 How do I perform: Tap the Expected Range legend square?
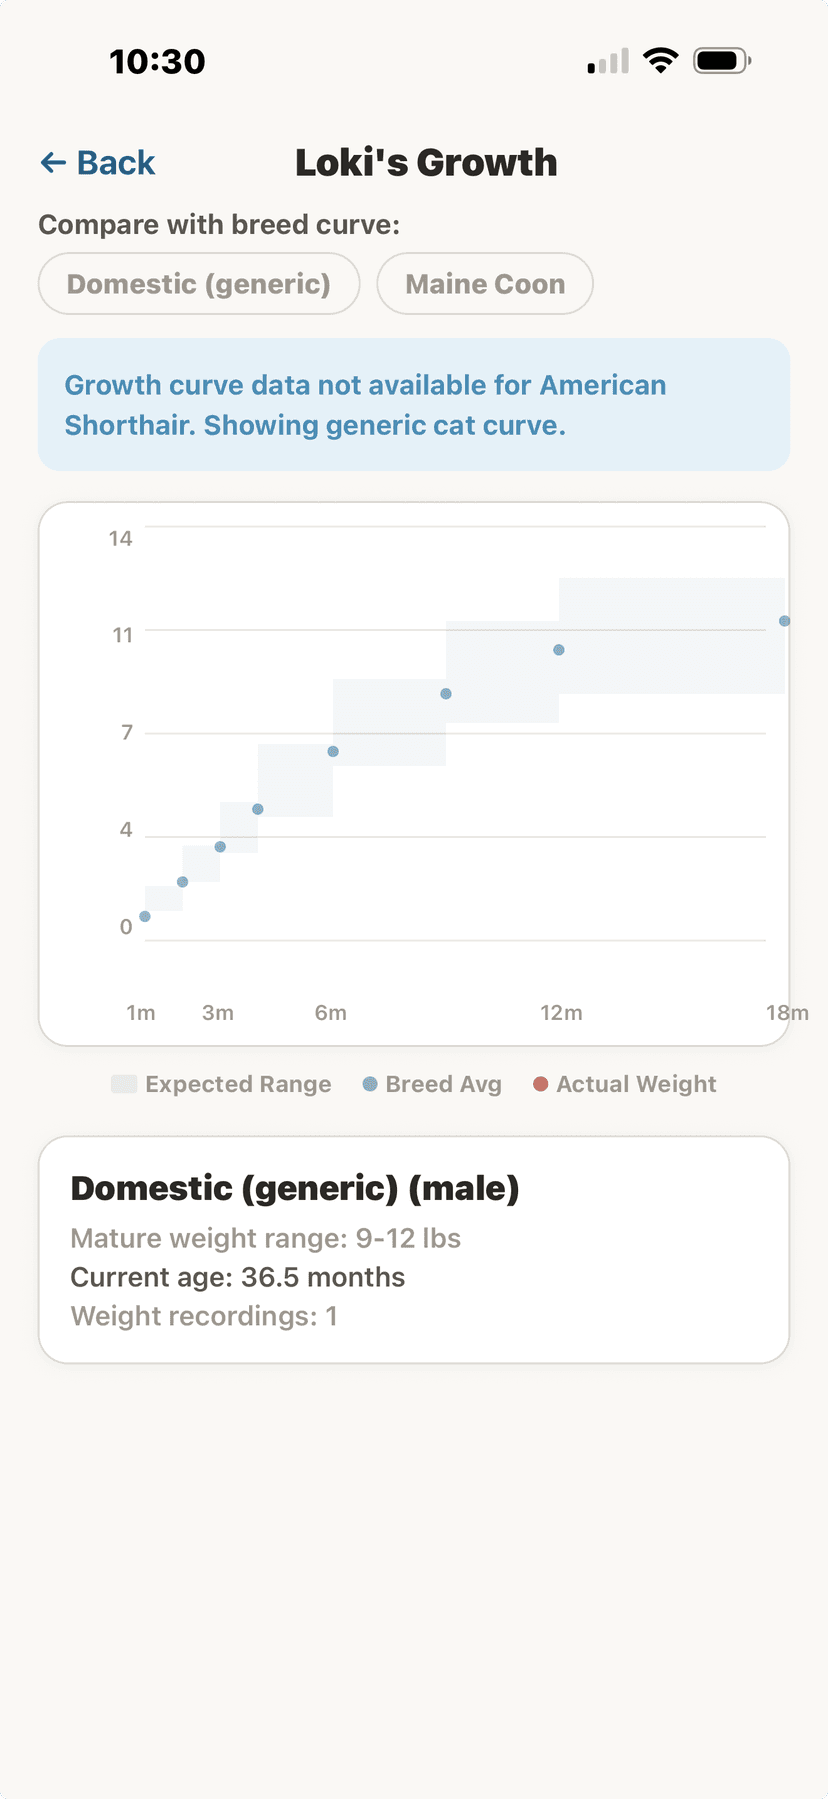[123, 1083]
